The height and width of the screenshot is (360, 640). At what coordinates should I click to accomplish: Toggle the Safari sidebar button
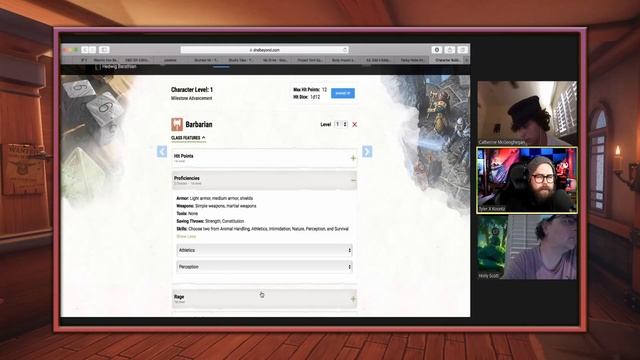pyautogui.click(x=104, y=50)
